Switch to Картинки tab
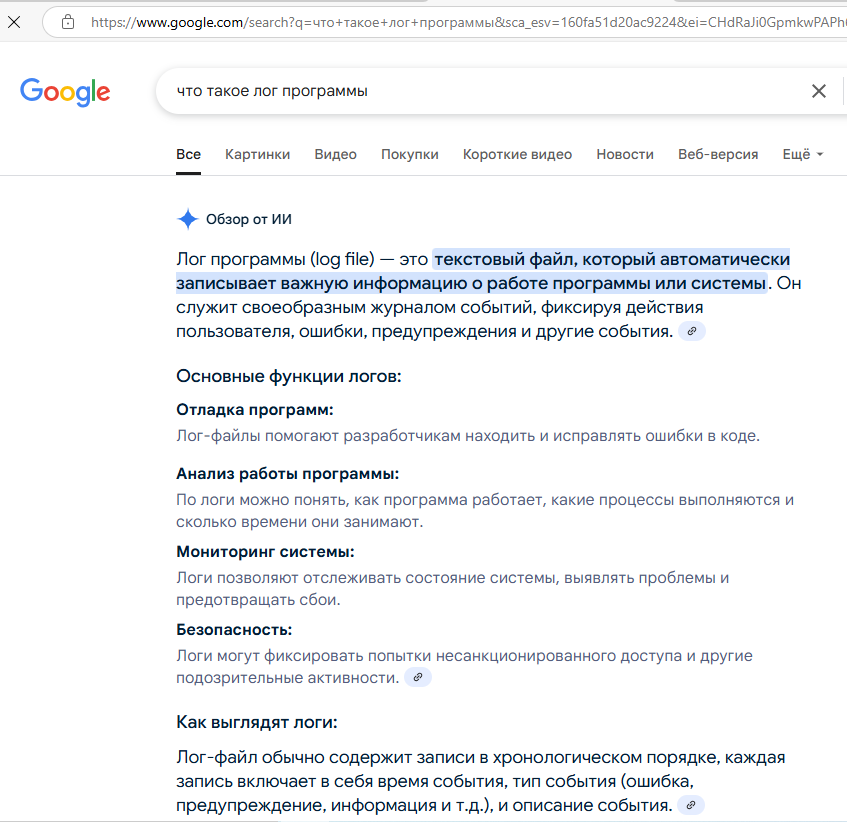 258,154
